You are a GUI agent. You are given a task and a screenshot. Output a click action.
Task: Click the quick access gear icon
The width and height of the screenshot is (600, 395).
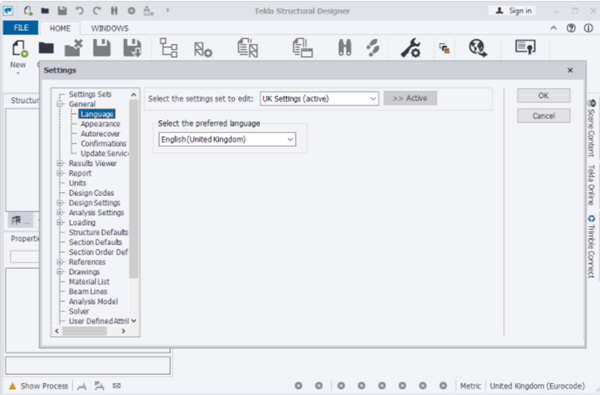131,11
